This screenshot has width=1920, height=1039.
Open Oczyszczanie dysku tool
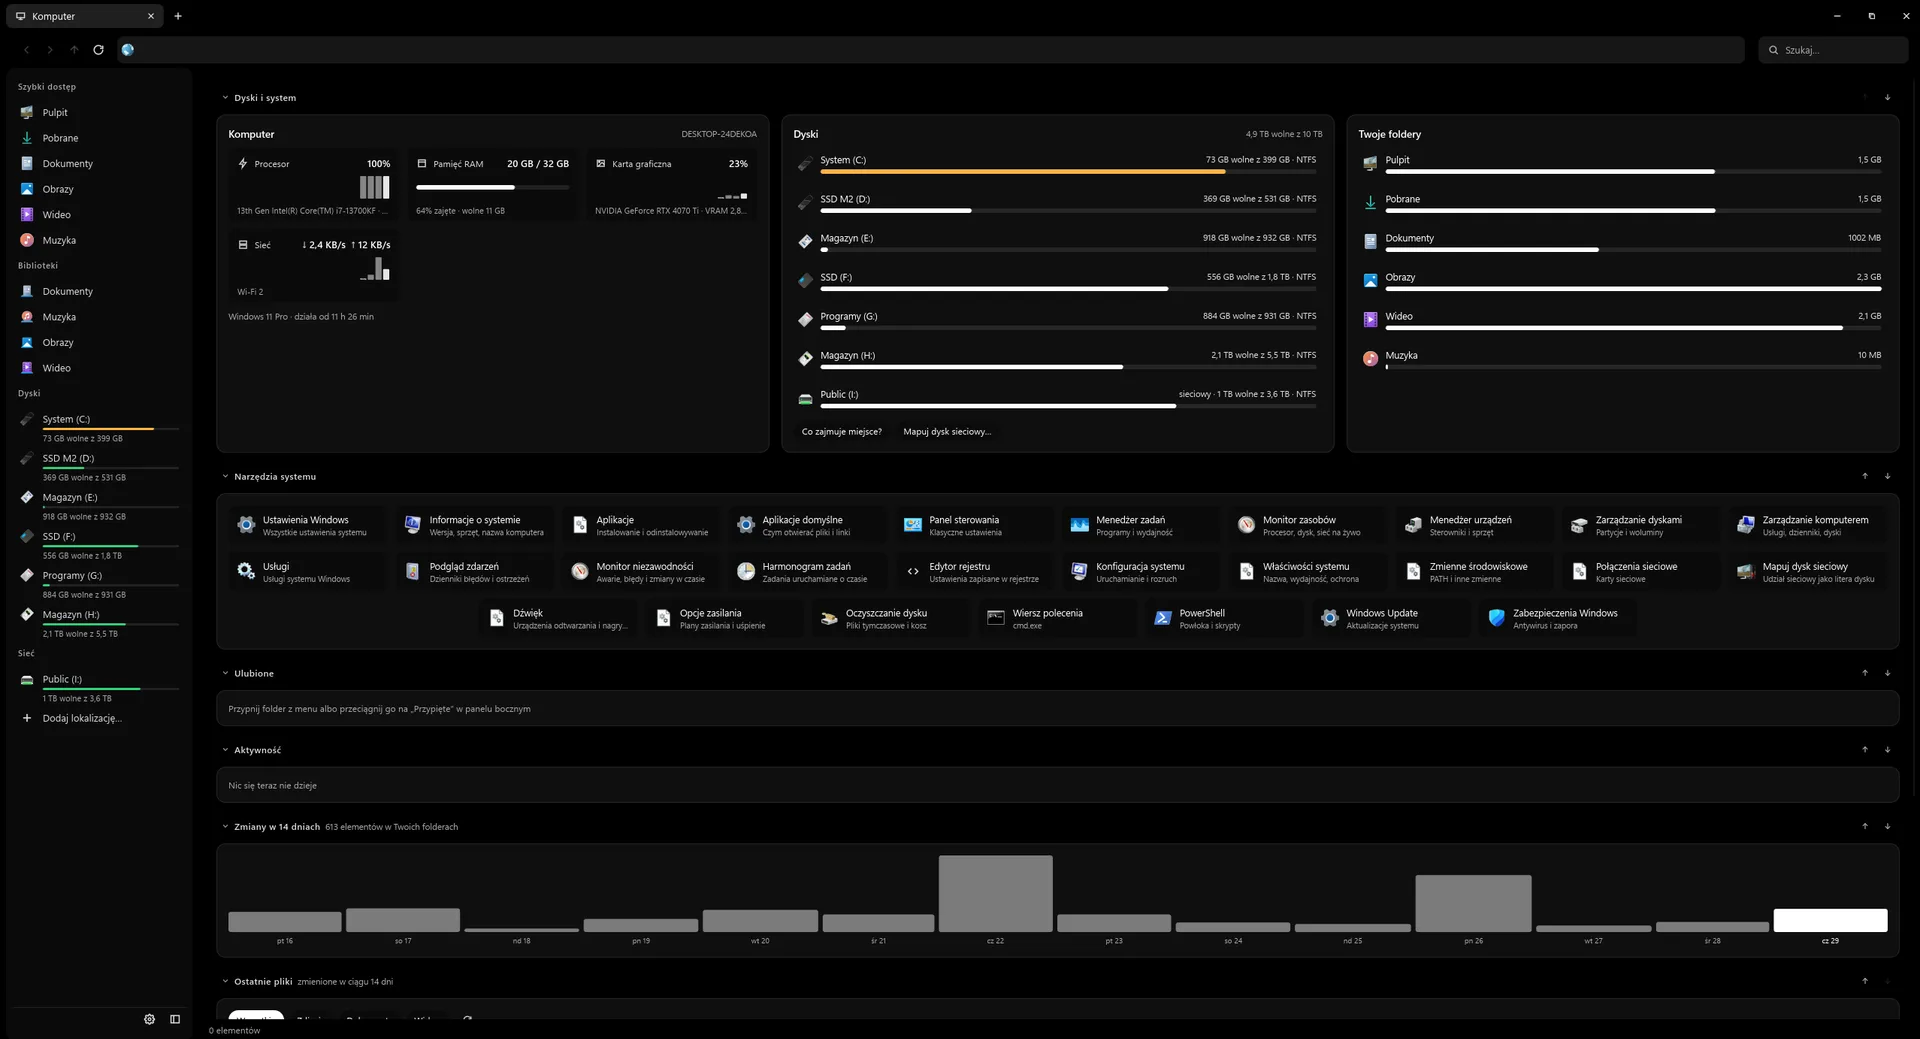coord(888,619)
